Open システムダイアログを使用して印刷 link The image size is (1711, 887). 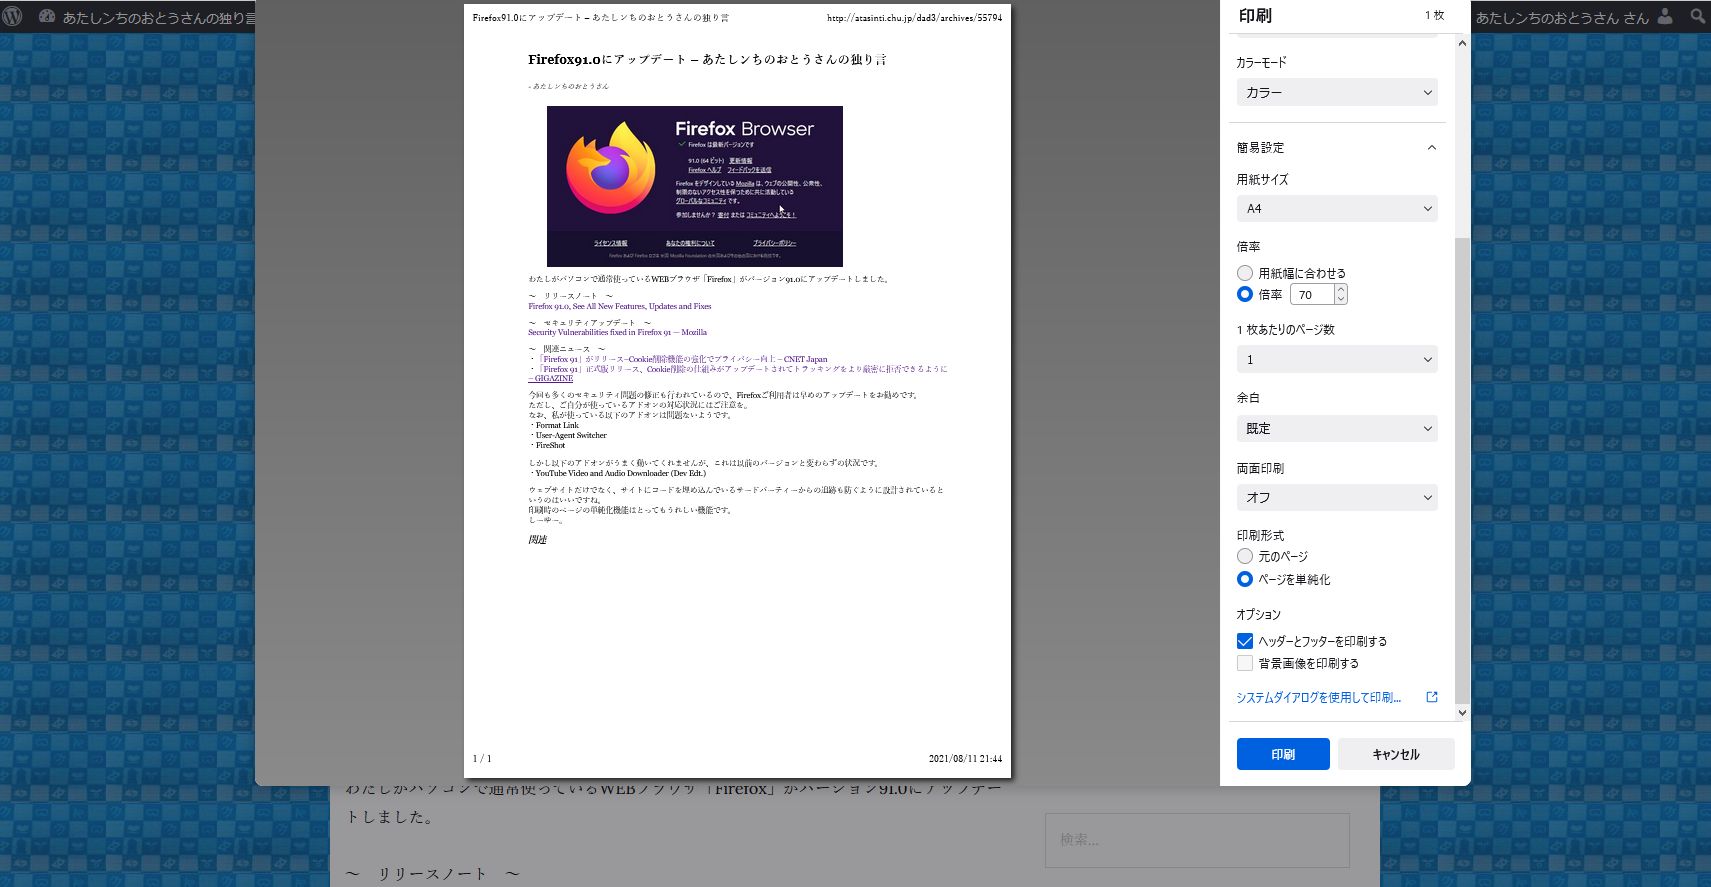tap(1319, 697)
